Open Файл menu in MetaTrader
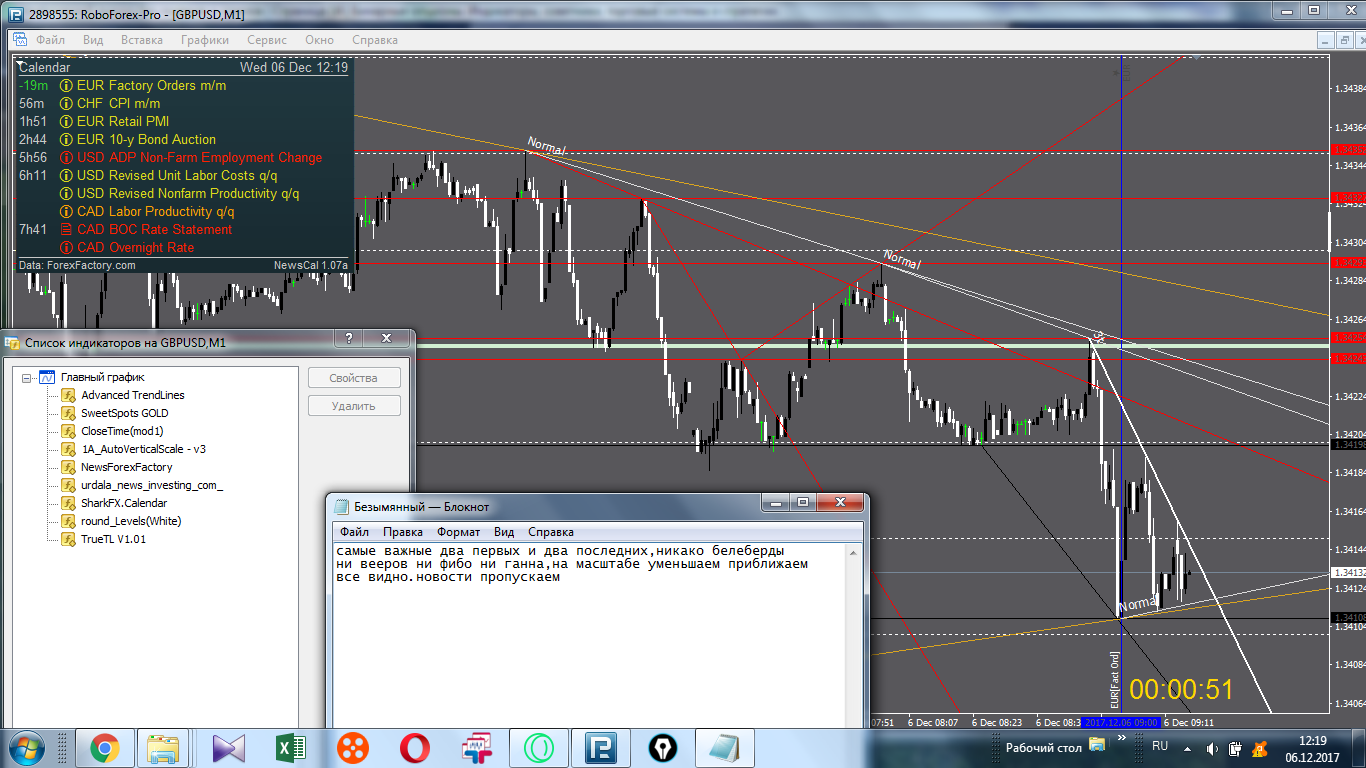This screenshot has width=1366, height=768. pos(50,40)
